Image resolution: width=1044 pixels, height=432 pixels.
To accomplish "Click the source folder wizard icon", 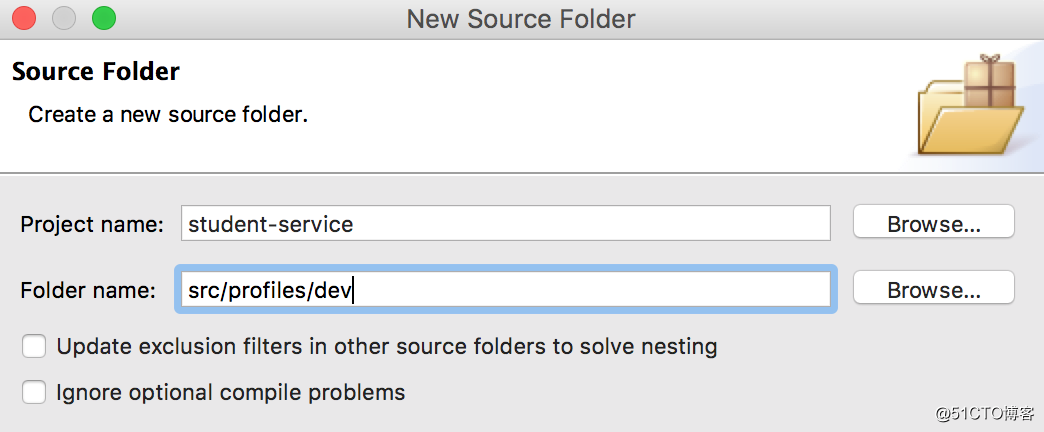I will pos(971,105).
